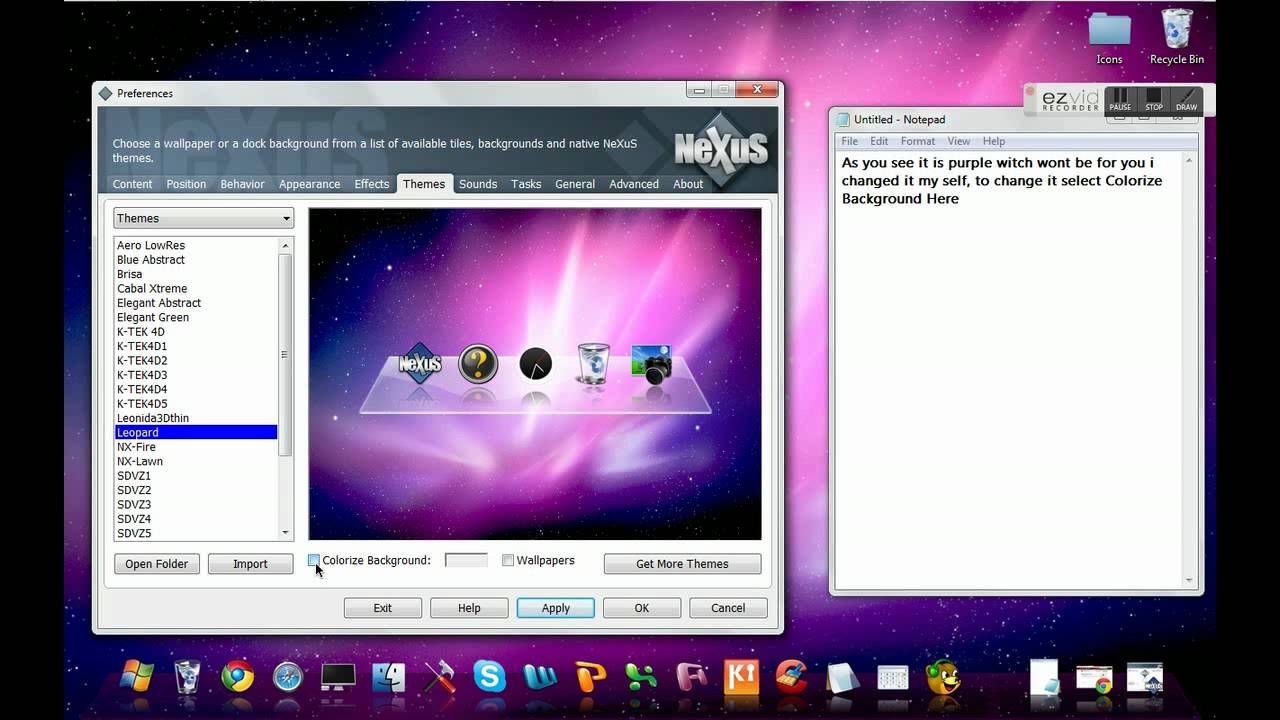Launch the blue W Word icon
The height and width of the screenshot is (720, 1280).
(540, 677)
